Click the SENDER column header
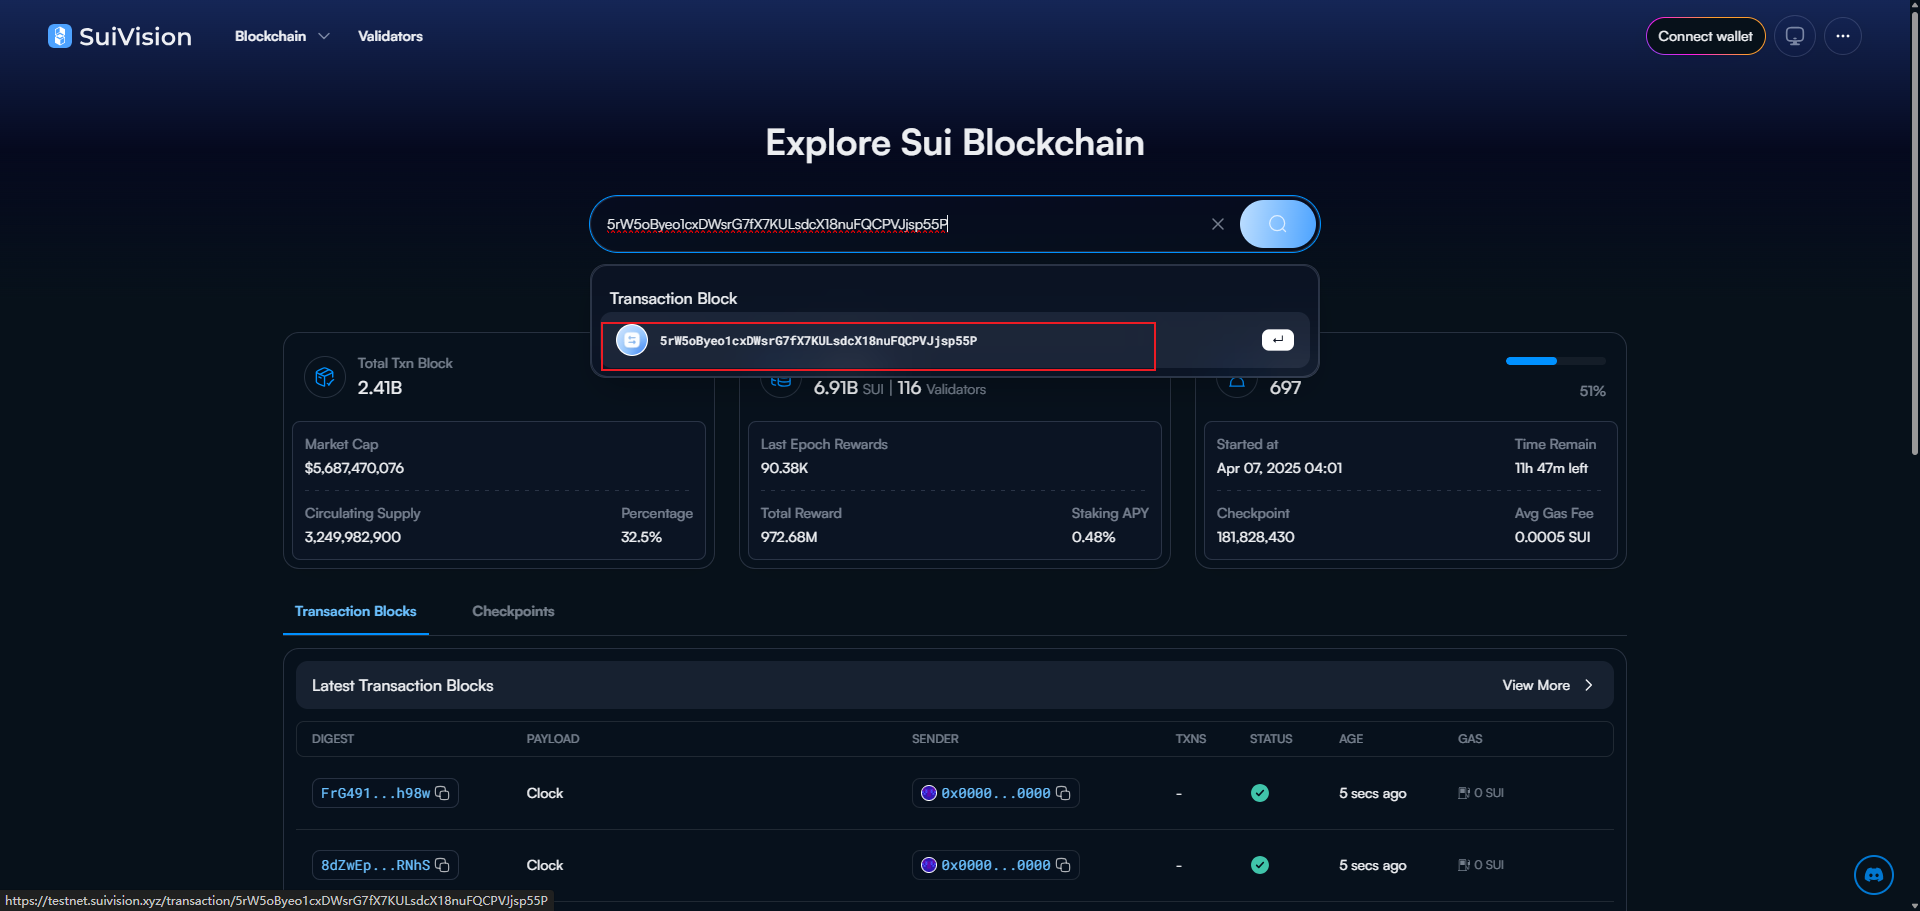The image size is (1920, 911). point(935,739)
